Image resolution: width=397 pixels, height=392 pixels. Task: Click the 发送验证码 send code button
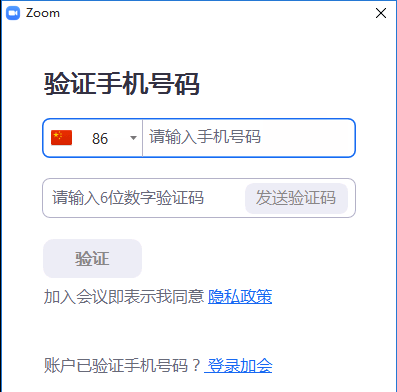[296, 198]
